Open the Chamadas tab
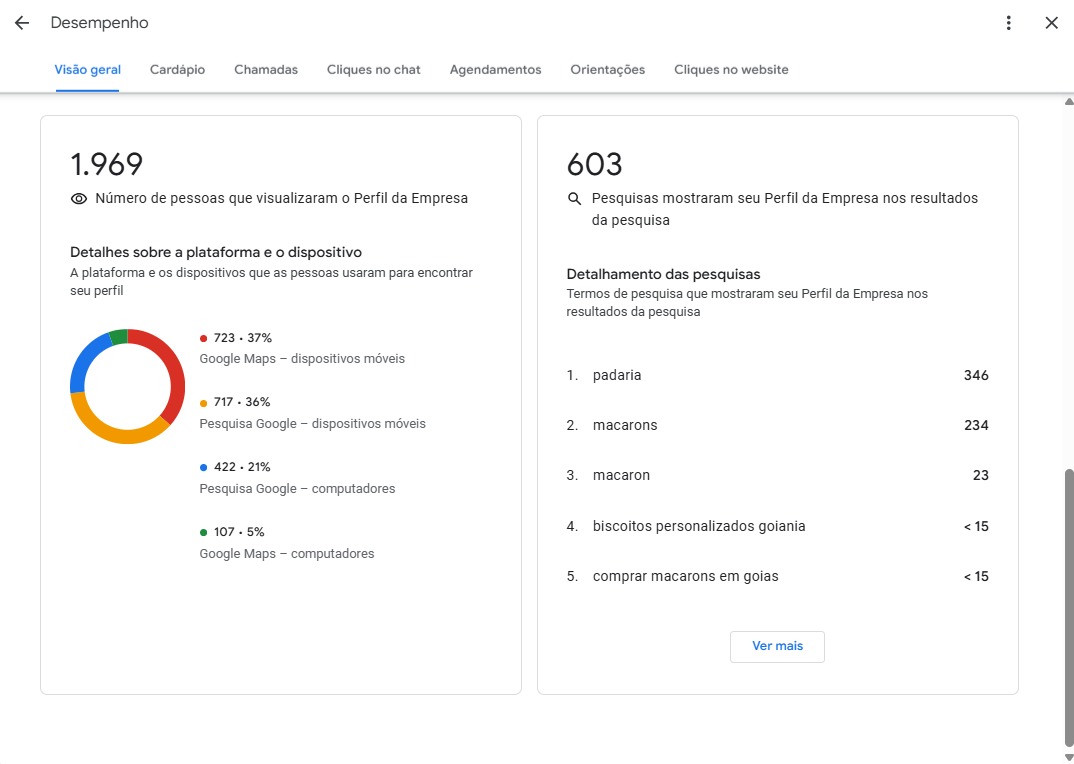 (x=266, y=70)
